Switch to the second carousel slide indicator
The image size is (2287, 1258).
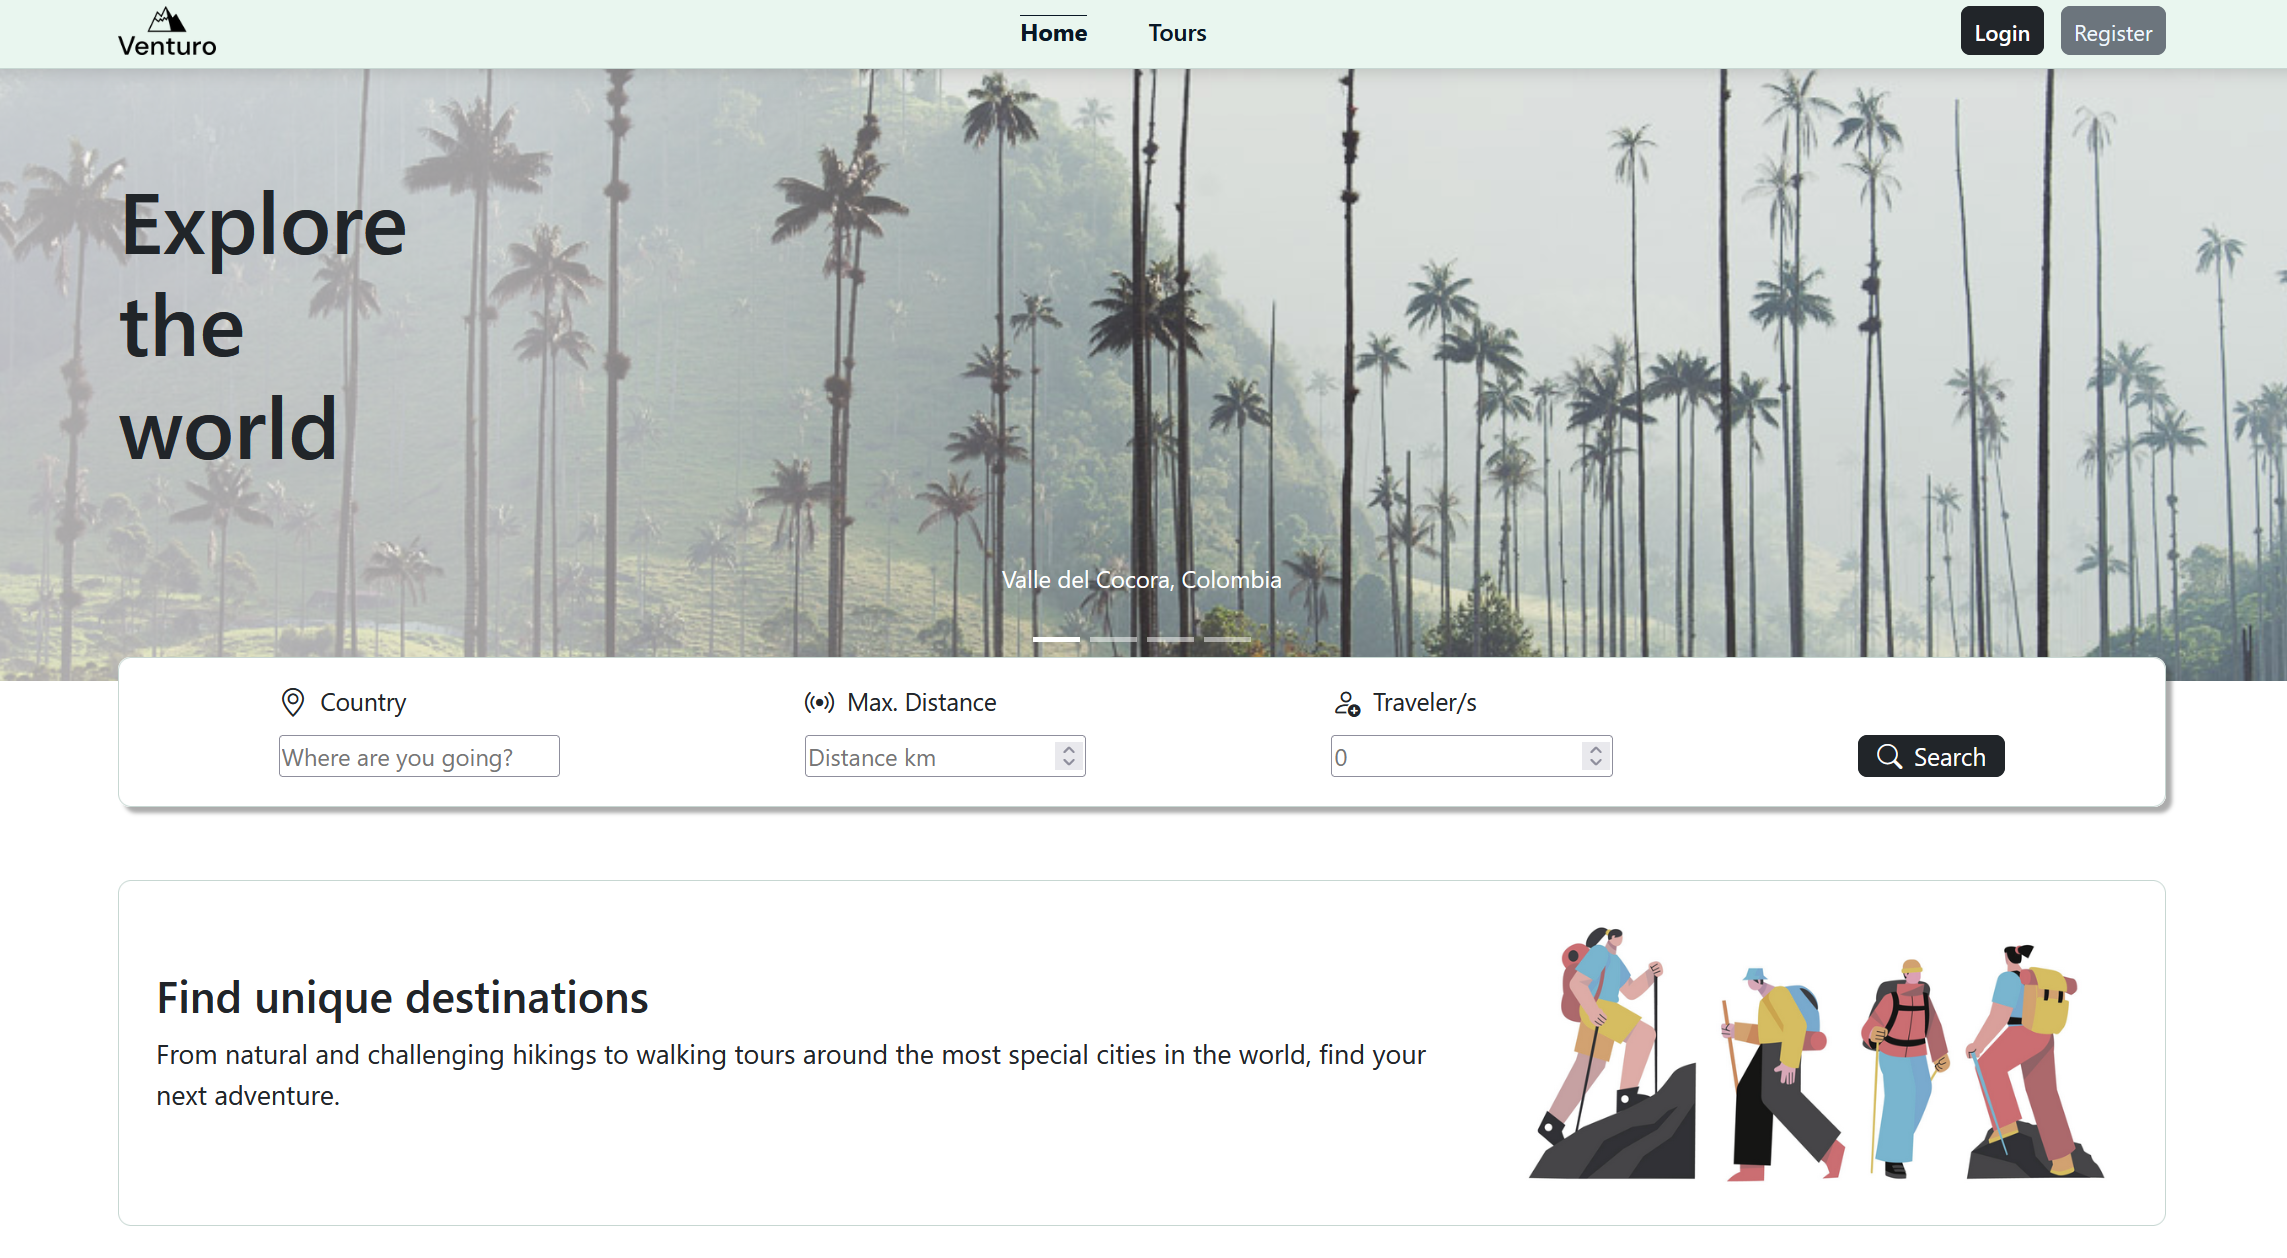(1113, 639)
